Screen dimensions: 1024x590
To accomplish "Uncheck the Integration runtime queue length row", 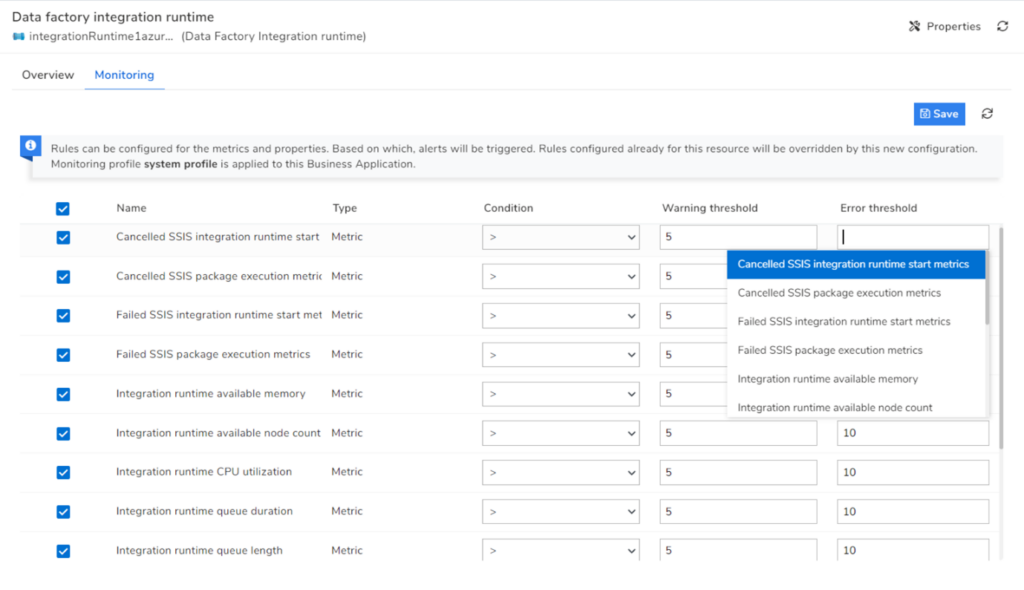I will [x=62, y=551].
